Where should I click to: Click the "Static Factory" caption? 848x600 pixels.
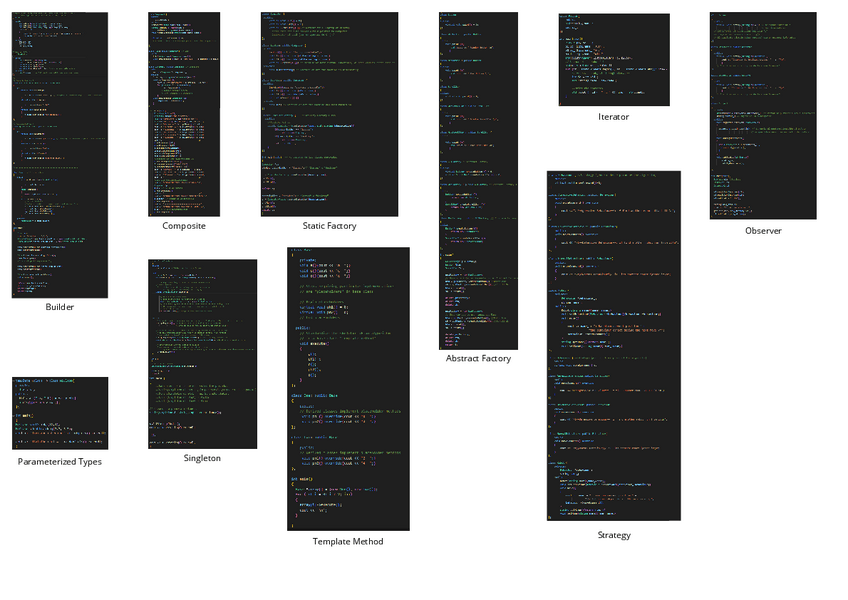tap(329, 226)
